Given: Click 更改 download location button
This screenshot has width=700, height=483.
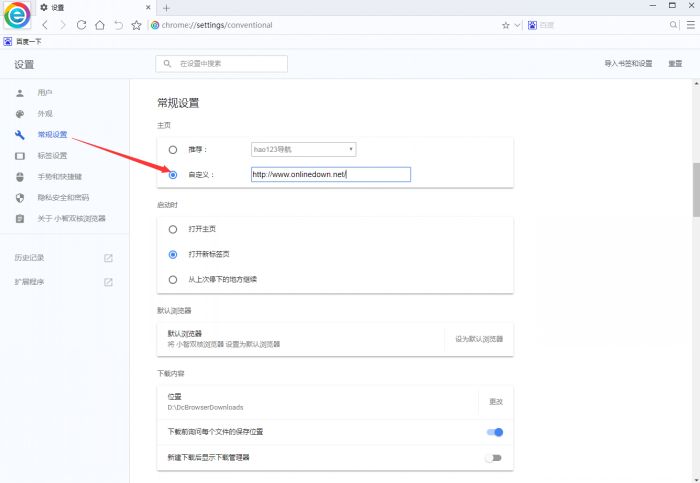Looking at the screenshot, I should click(496, 402).
